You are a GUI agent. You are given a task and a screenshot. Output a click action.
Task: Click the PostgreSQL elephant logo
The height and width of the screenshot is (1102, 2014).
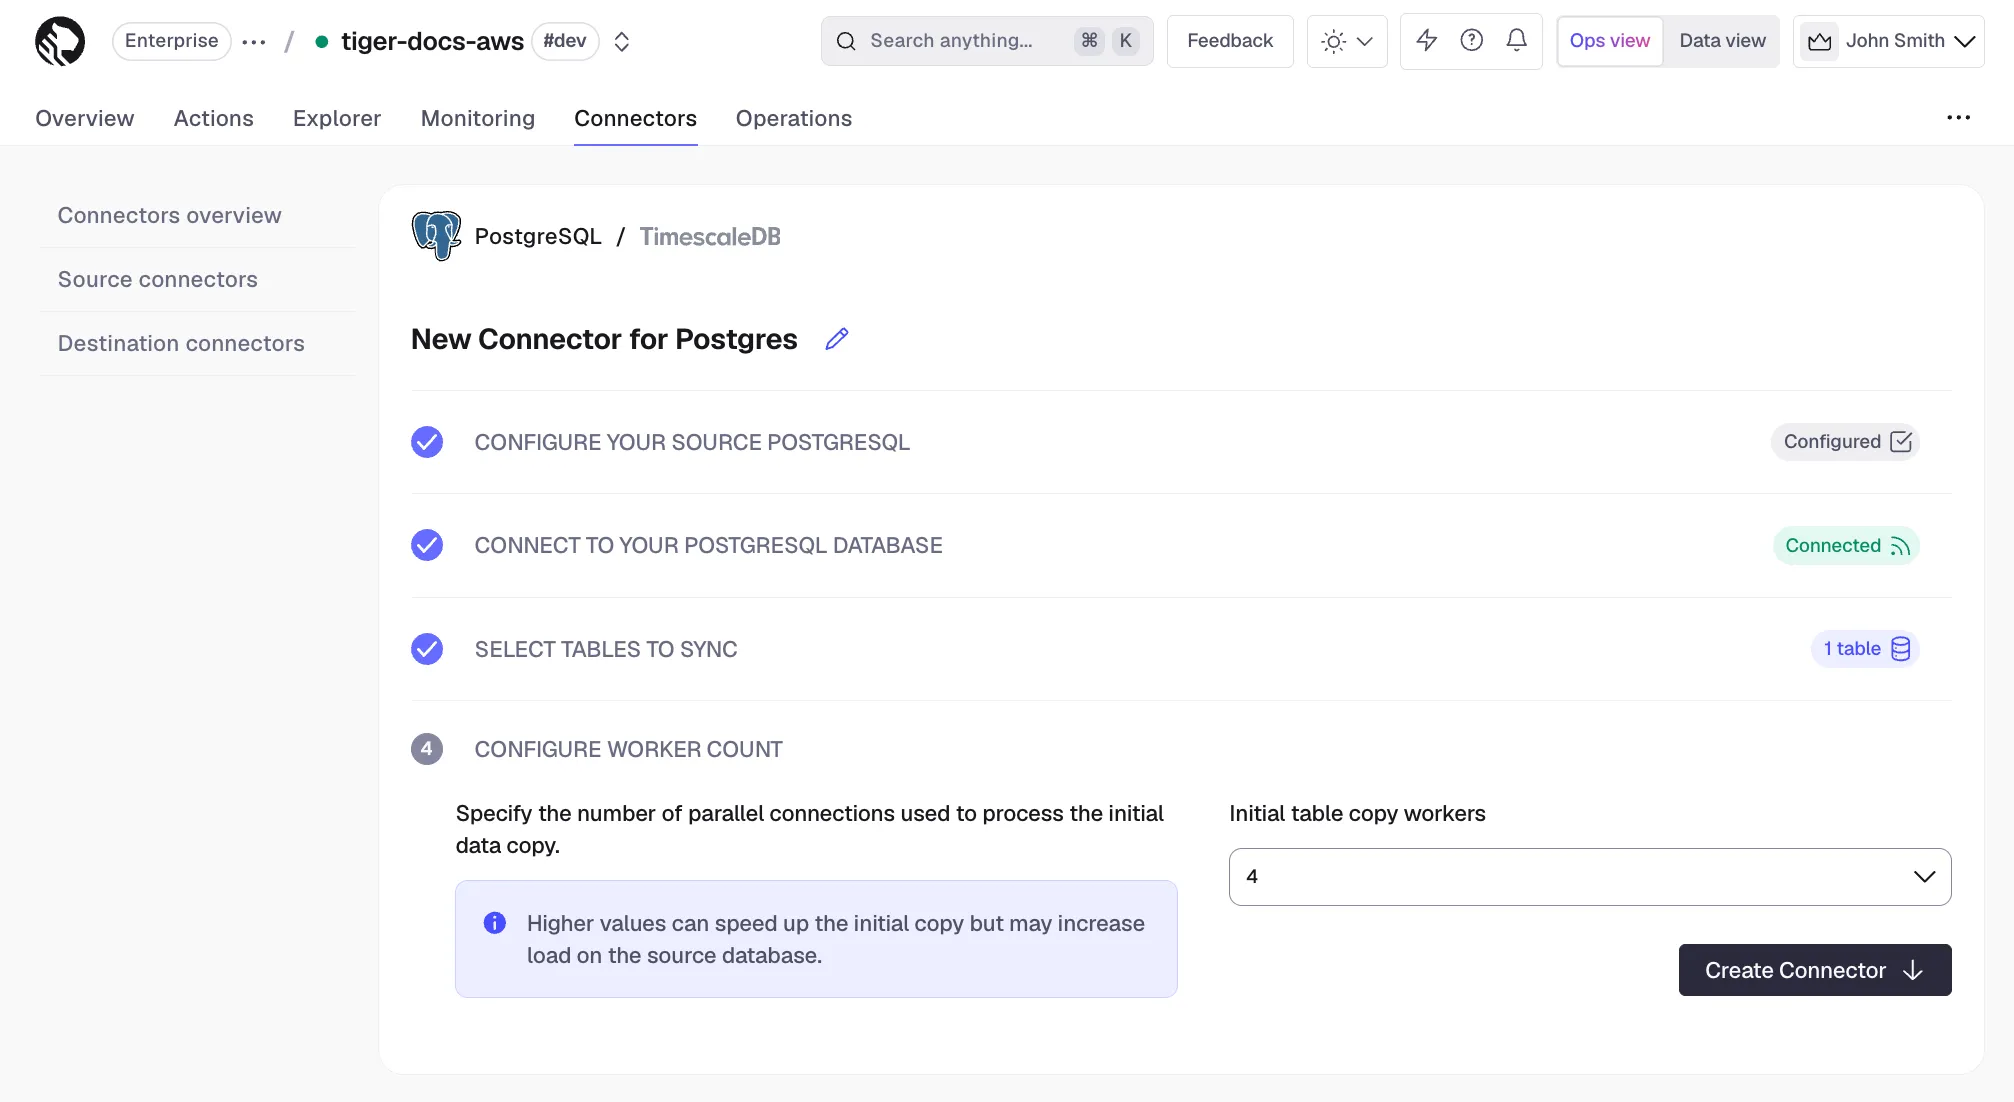pyautogui.click(x=436, y=236)
